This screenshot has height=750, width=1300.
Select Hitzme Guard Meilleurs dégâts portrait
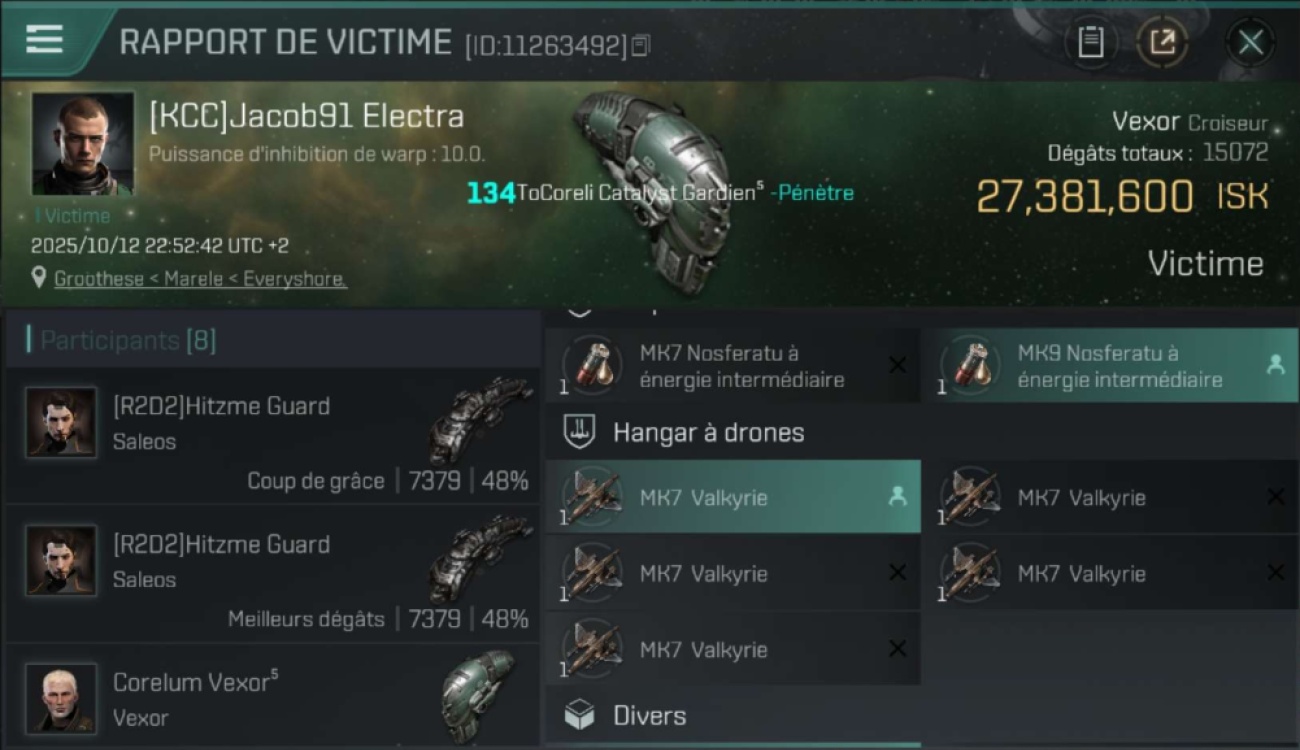pyautogui.click(x=61, y=561)
